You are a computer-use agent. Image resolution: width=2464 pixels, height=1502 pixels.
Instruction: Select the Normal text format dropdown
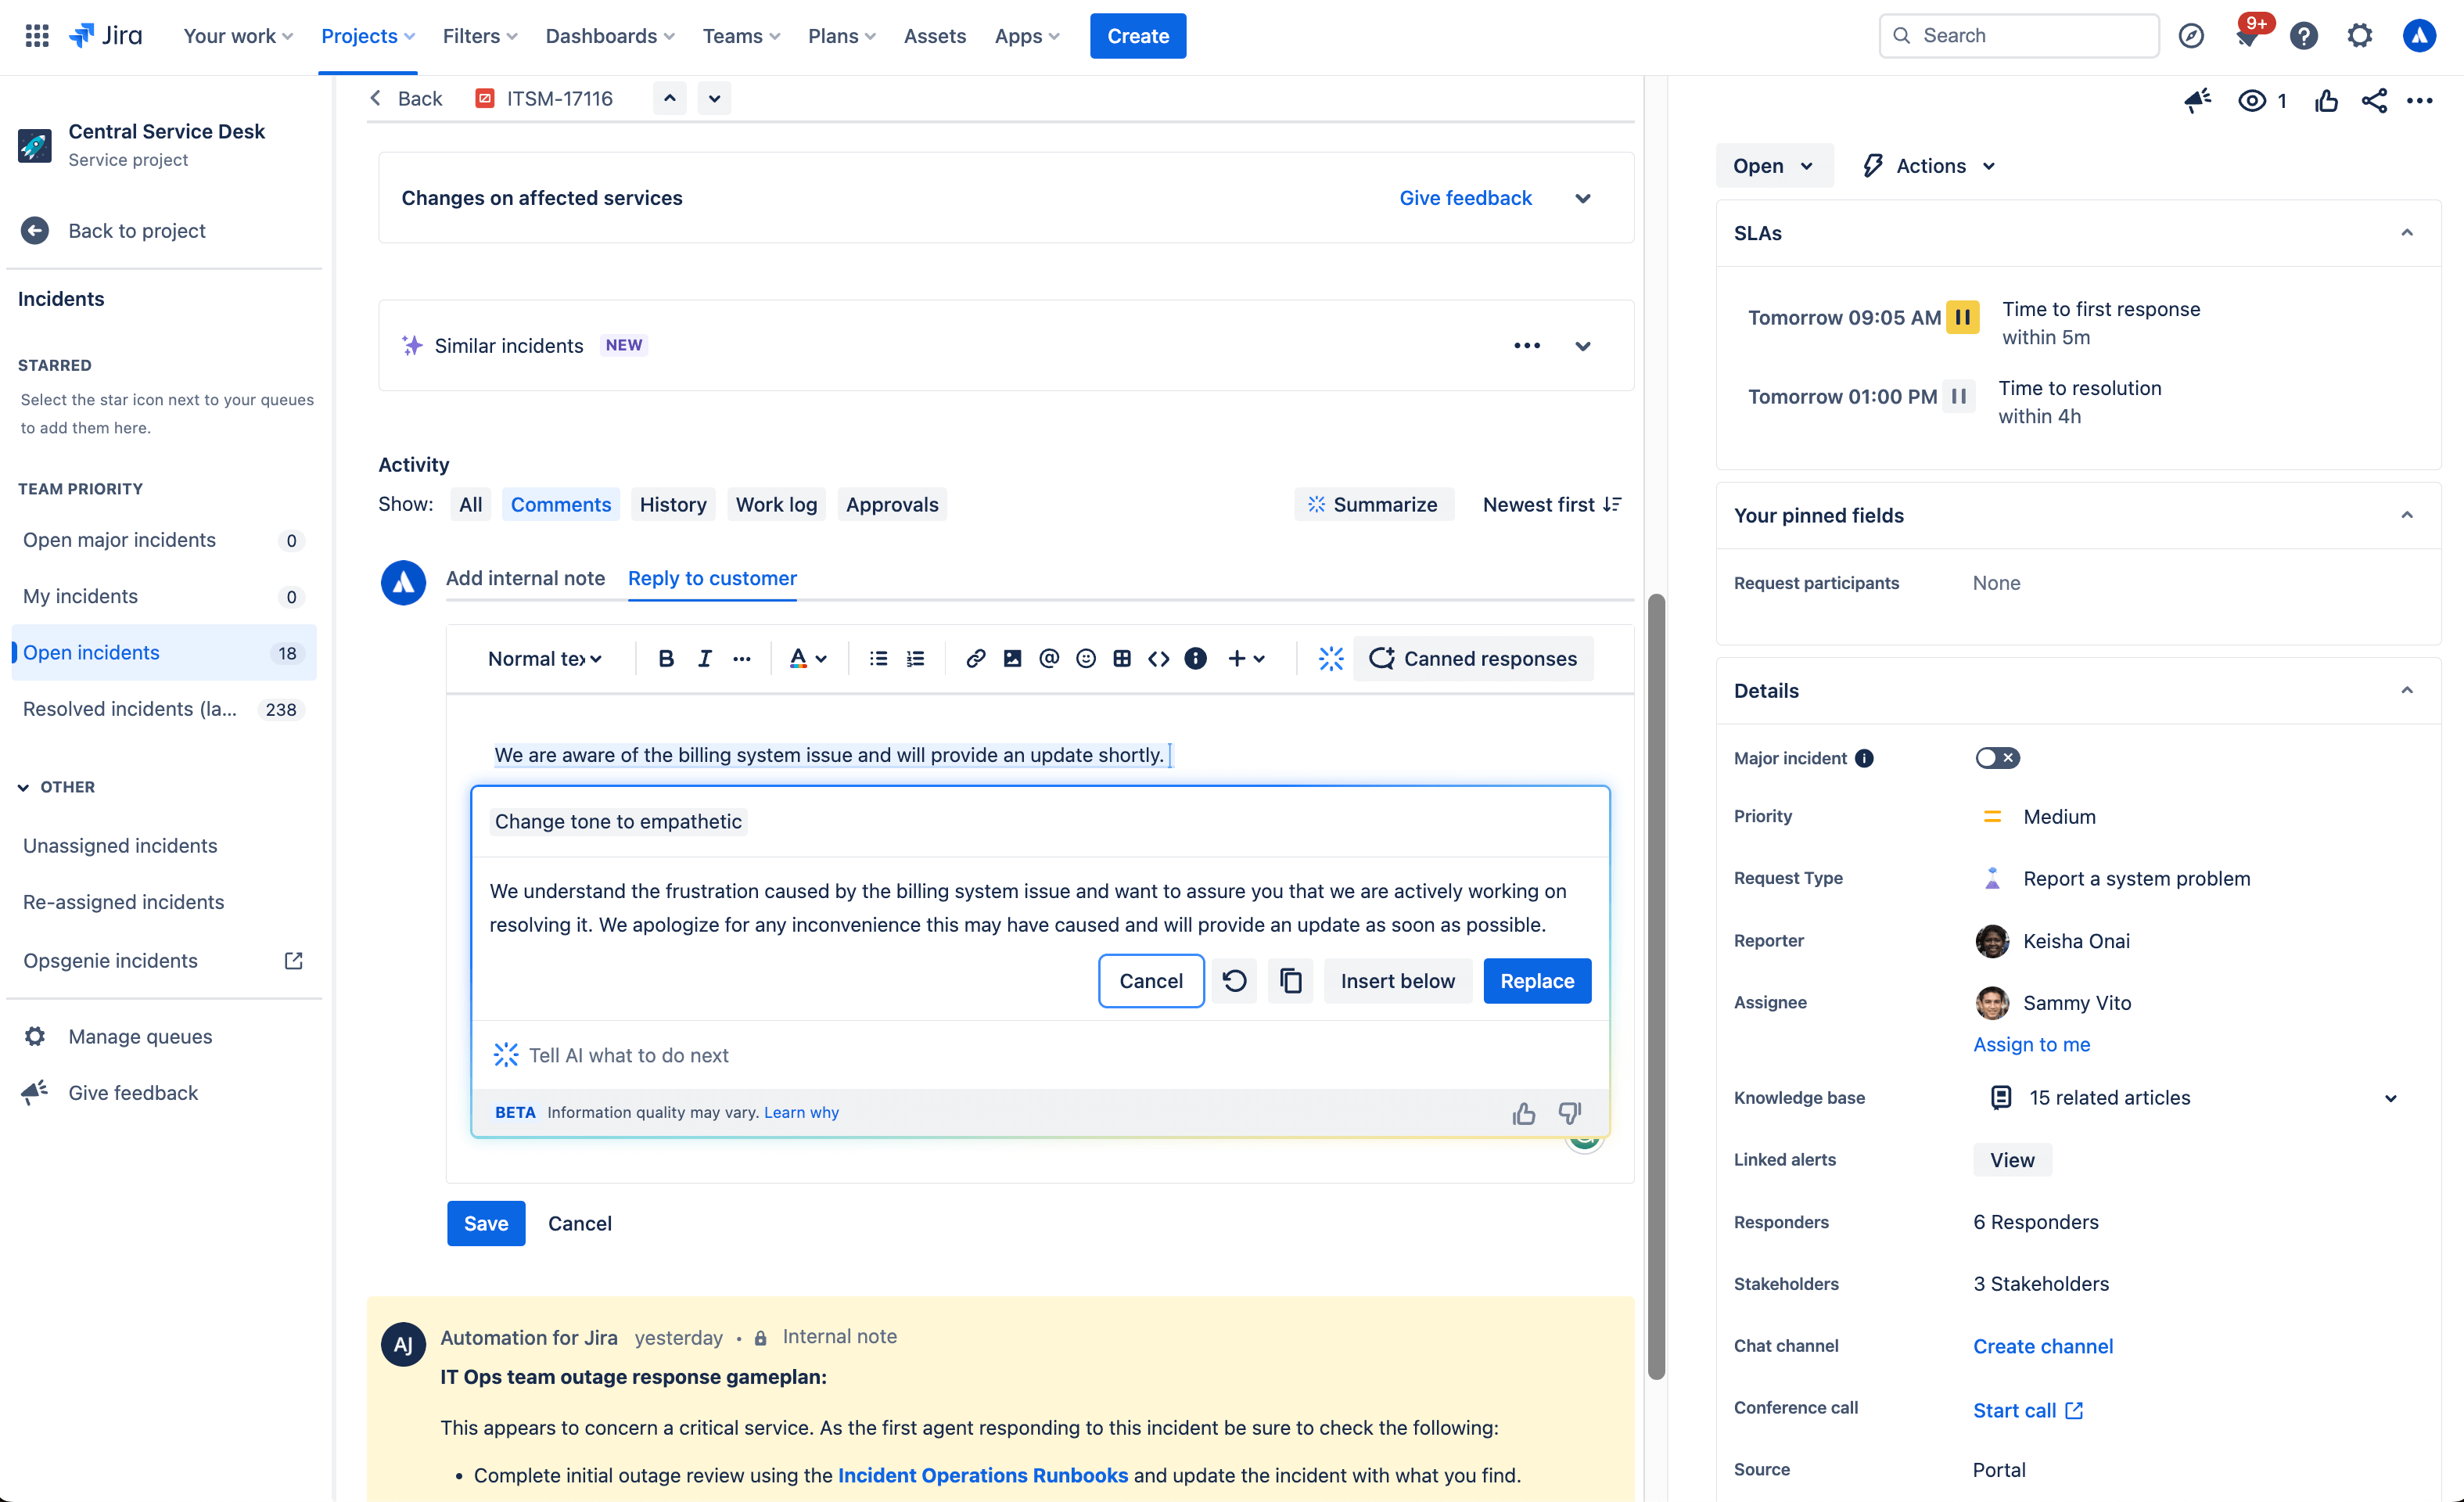click(x=542, y=657)
